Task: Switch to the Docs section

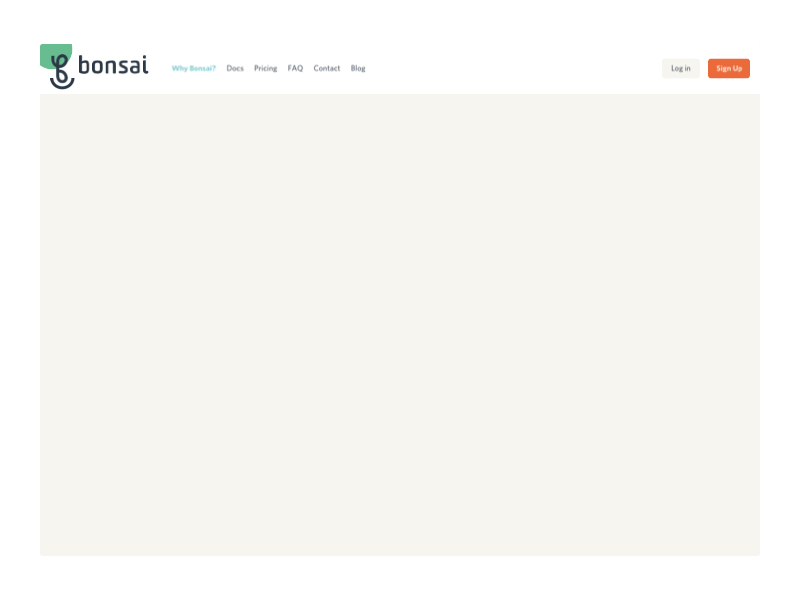Action: click(235, 68)
